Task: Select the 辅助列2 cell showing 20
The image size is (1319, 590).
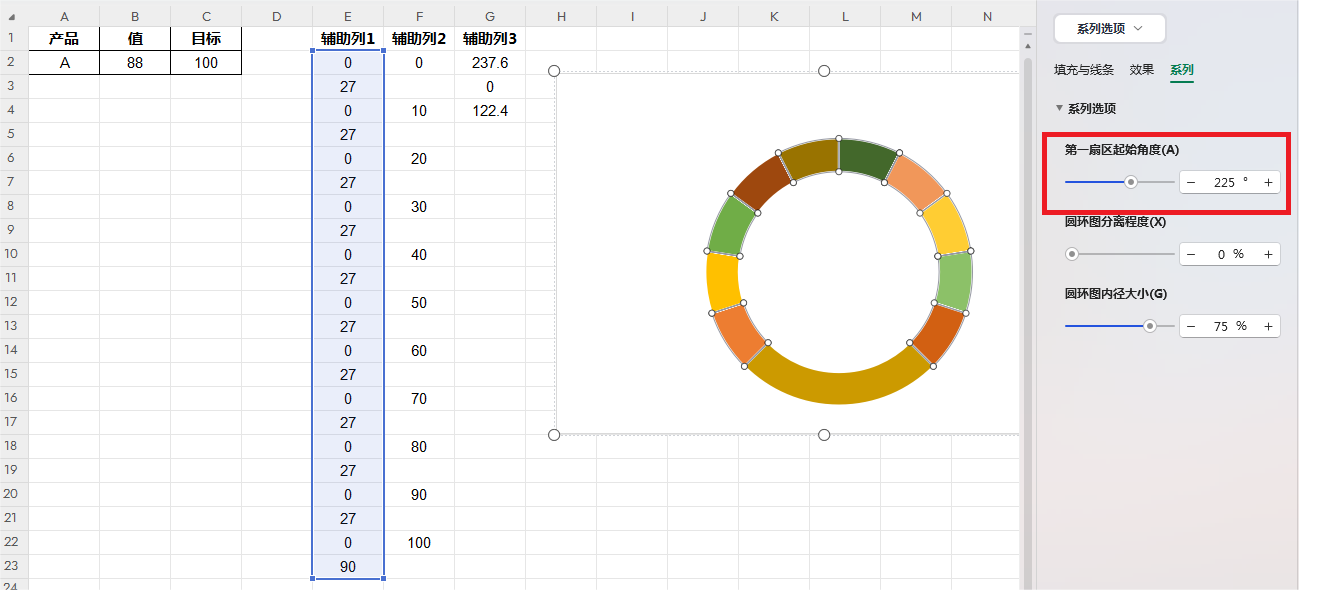Action: pos(419,159)
